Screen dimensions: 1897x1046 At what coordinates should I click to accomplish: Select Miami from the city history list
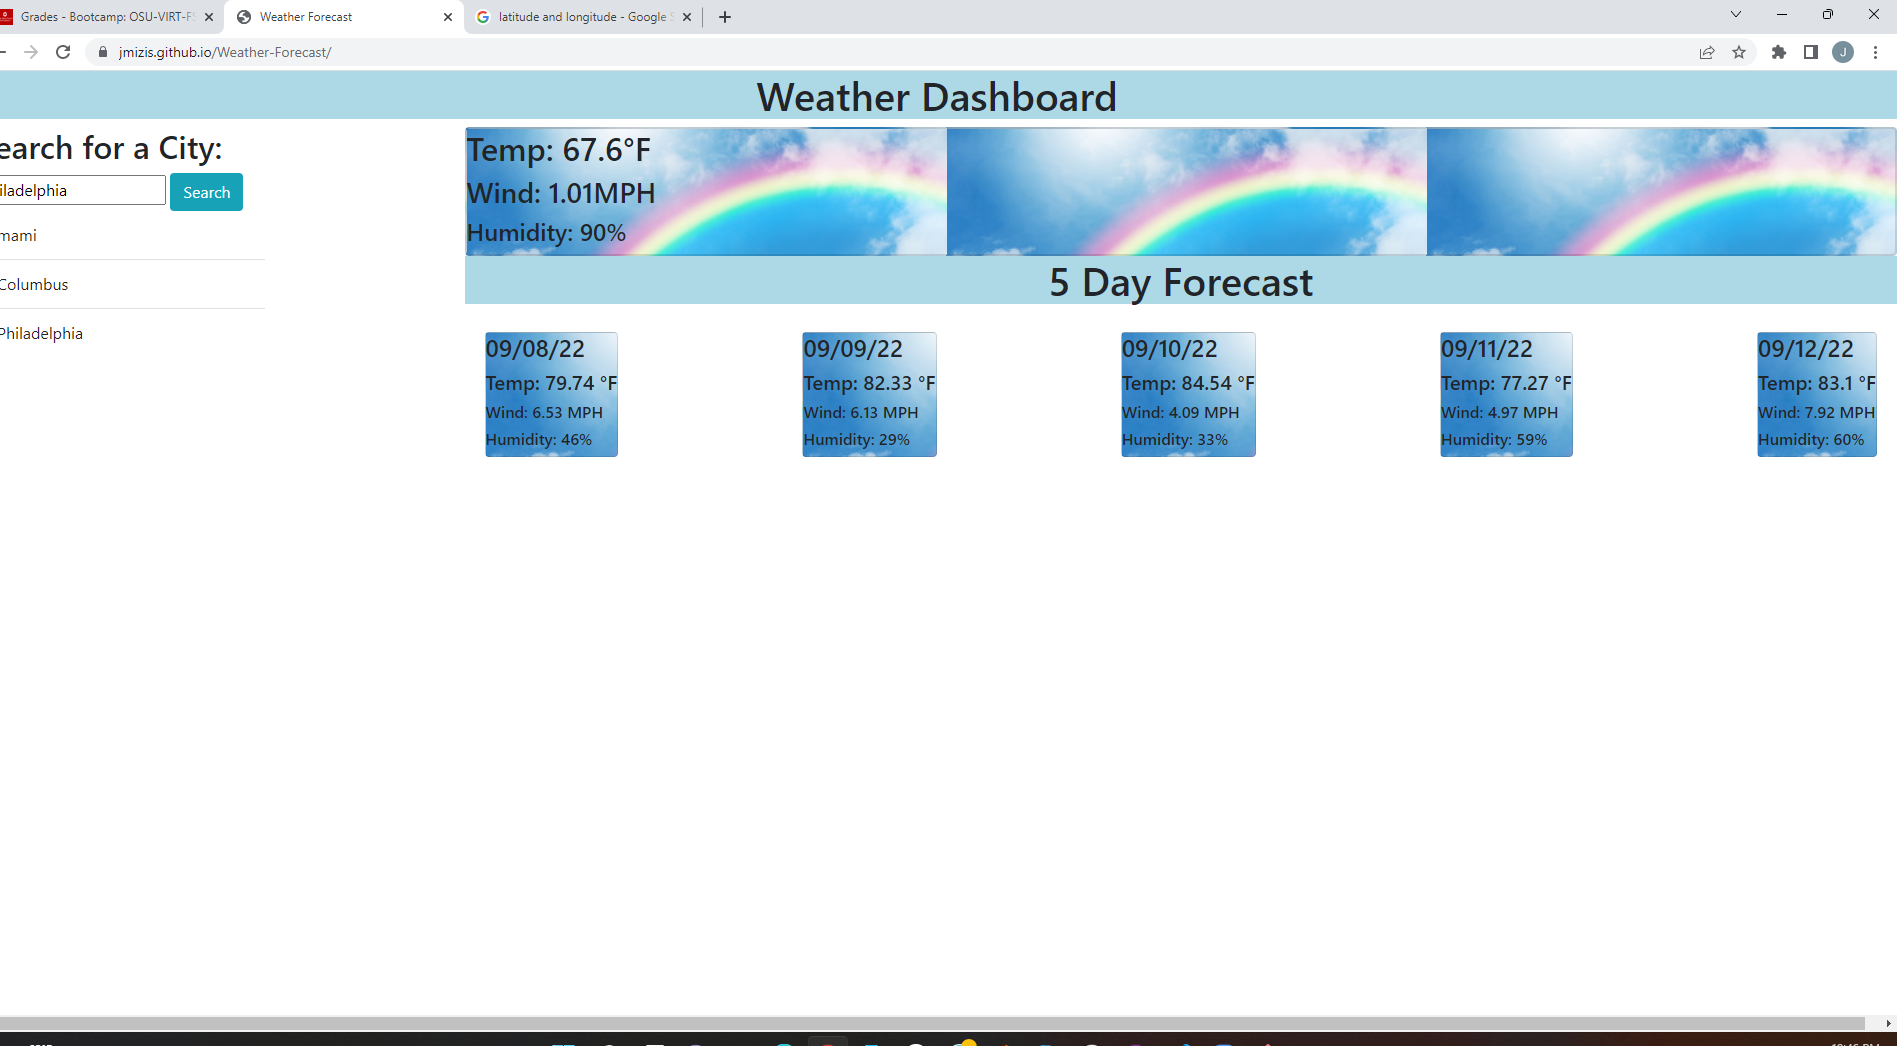(18, 235)
